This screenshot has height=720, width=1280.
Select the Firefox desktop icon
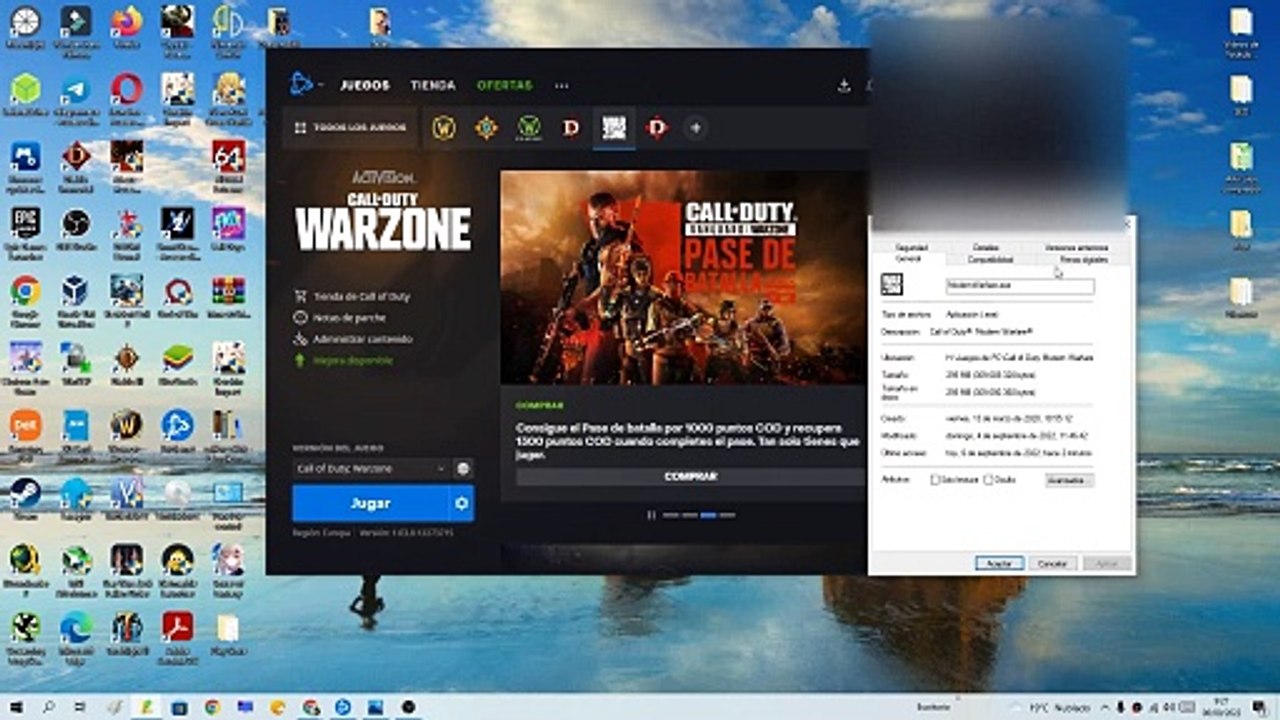(x=126, y=26)
